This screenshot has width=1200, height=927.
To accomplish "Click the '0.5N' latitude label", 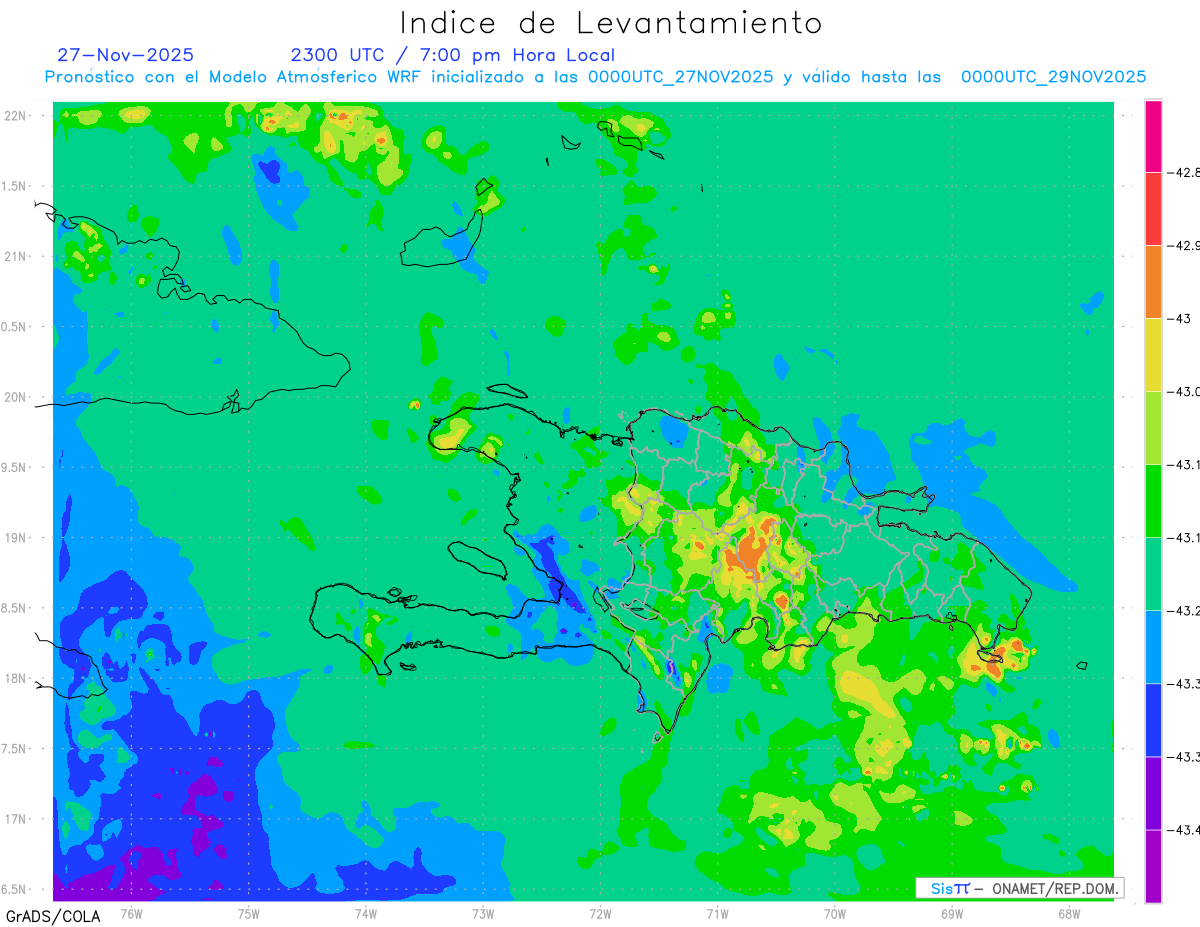I will point(14,327).
